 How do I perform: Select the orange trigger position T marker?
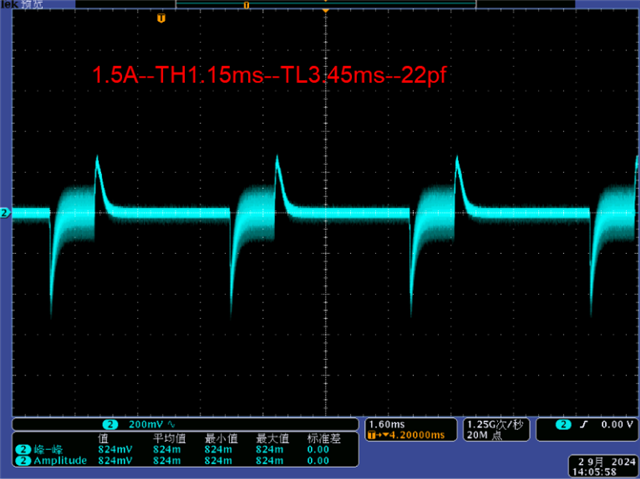click(161, 18)
